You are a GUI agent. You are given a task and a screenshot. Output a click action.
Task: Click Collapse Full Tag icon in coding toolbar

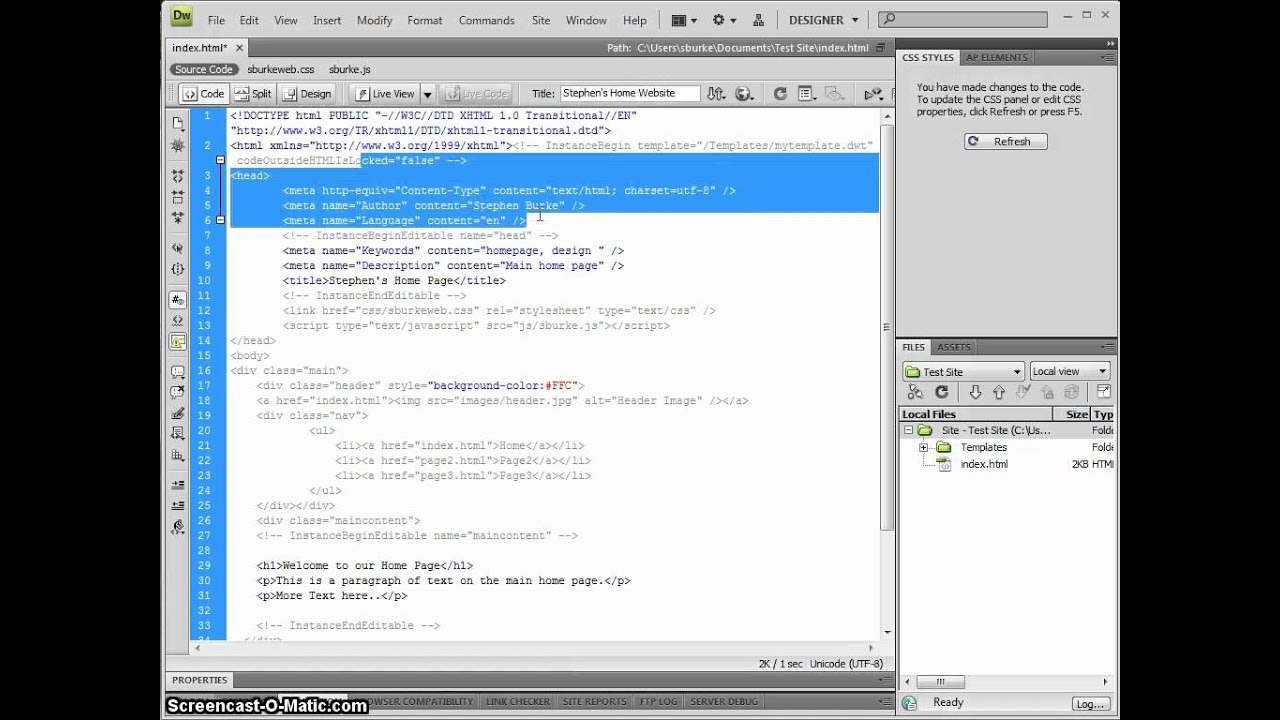178,176
